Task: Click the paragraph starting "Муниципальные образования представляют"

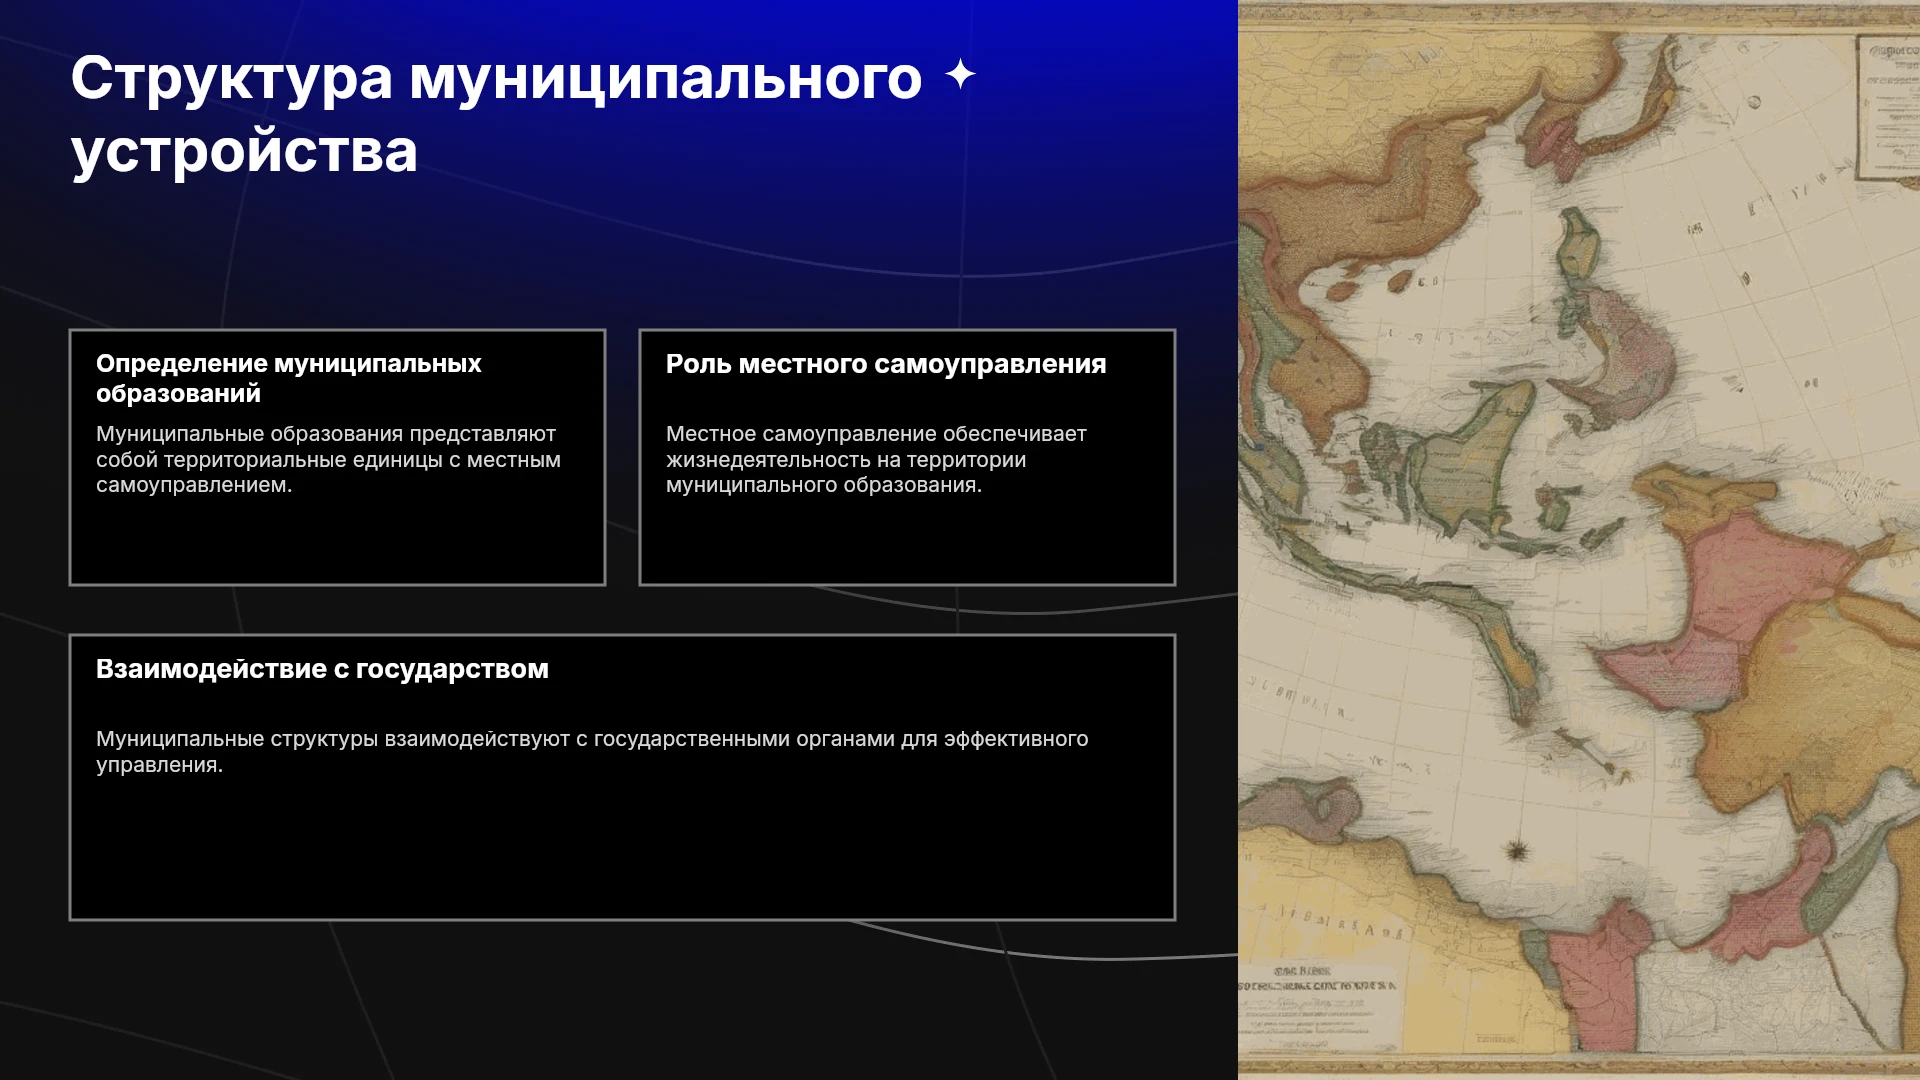Action: pos(328,459)
